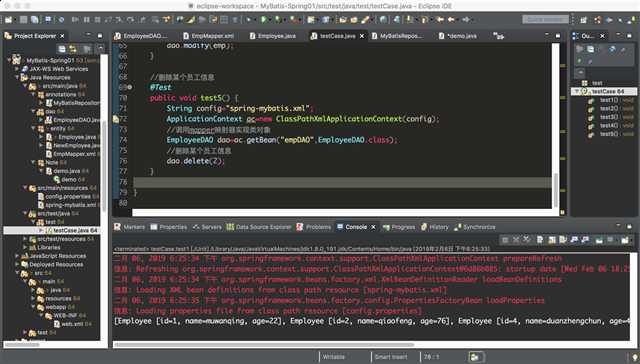Screen dimensions: 640x364
Task: Collapse the MyBatis-Spring01 project node
Action: [9, 60]
